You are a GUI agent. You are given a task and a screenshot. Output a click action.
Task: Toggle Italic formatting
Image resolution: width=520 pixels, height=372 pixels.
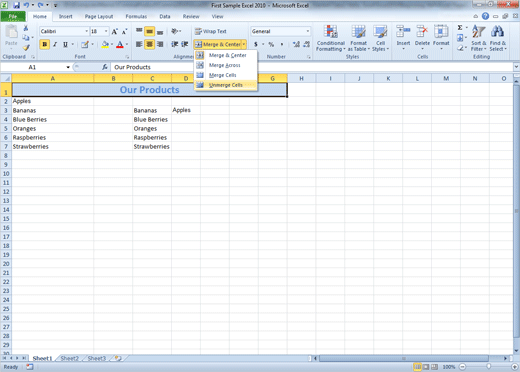55,44
